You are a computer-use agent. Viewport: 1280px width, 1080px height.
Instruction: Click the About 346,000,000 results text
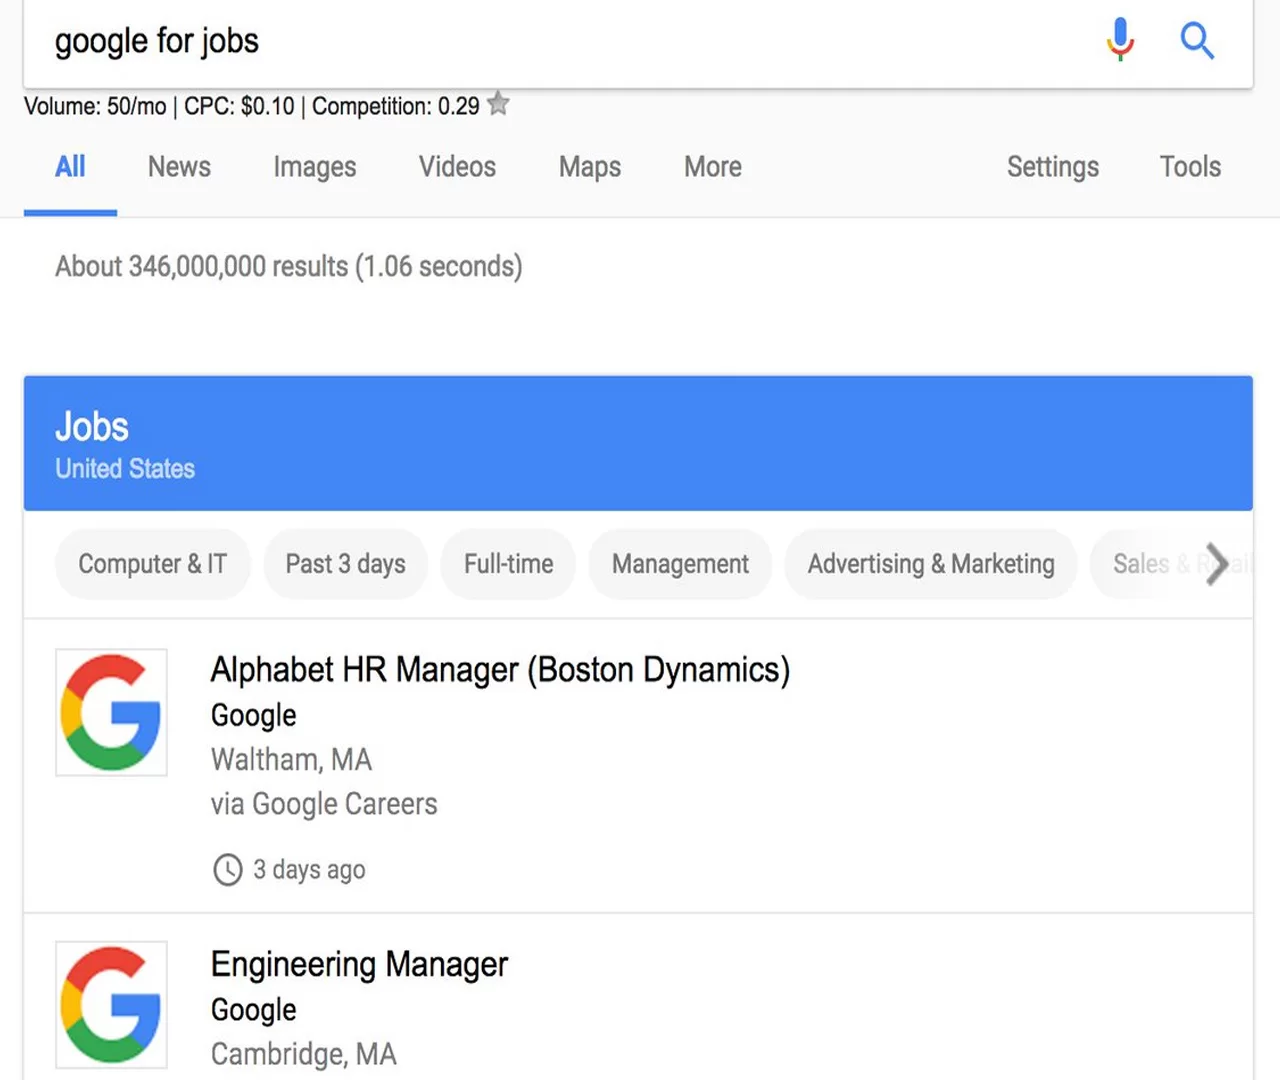tap(288, 266)
